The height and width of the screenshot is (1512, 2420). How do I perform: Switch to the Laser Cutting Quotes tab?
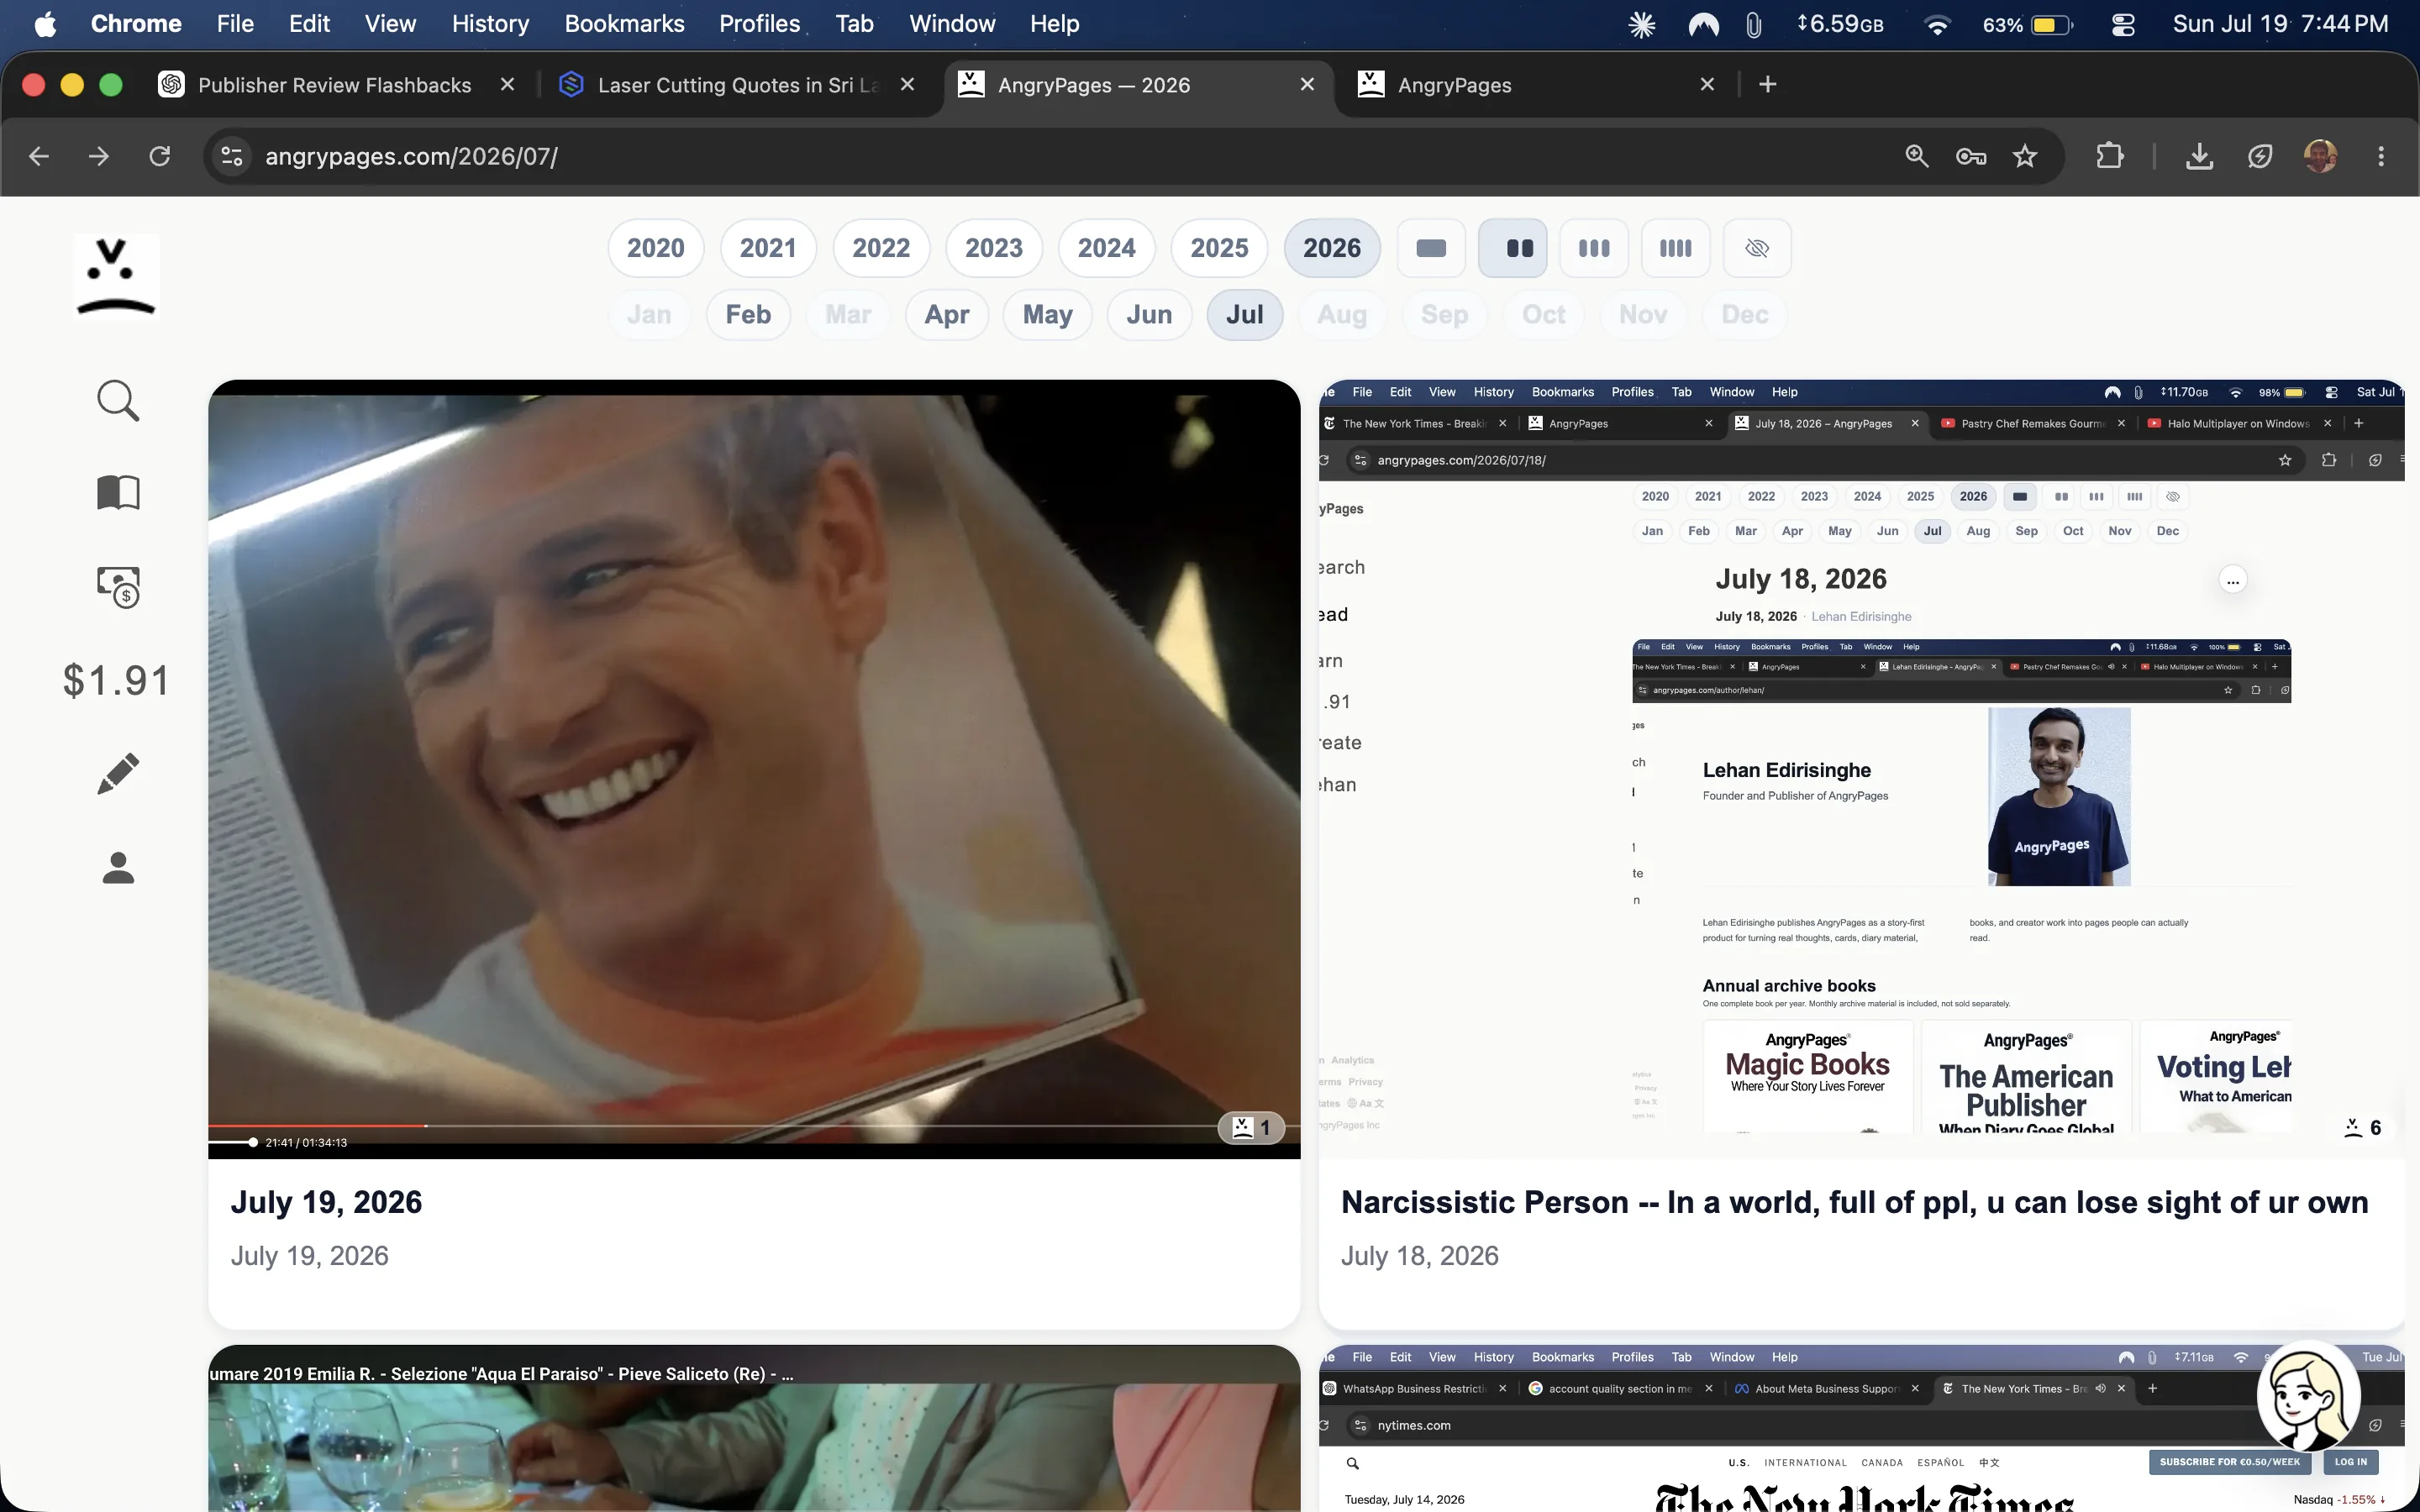738,85
